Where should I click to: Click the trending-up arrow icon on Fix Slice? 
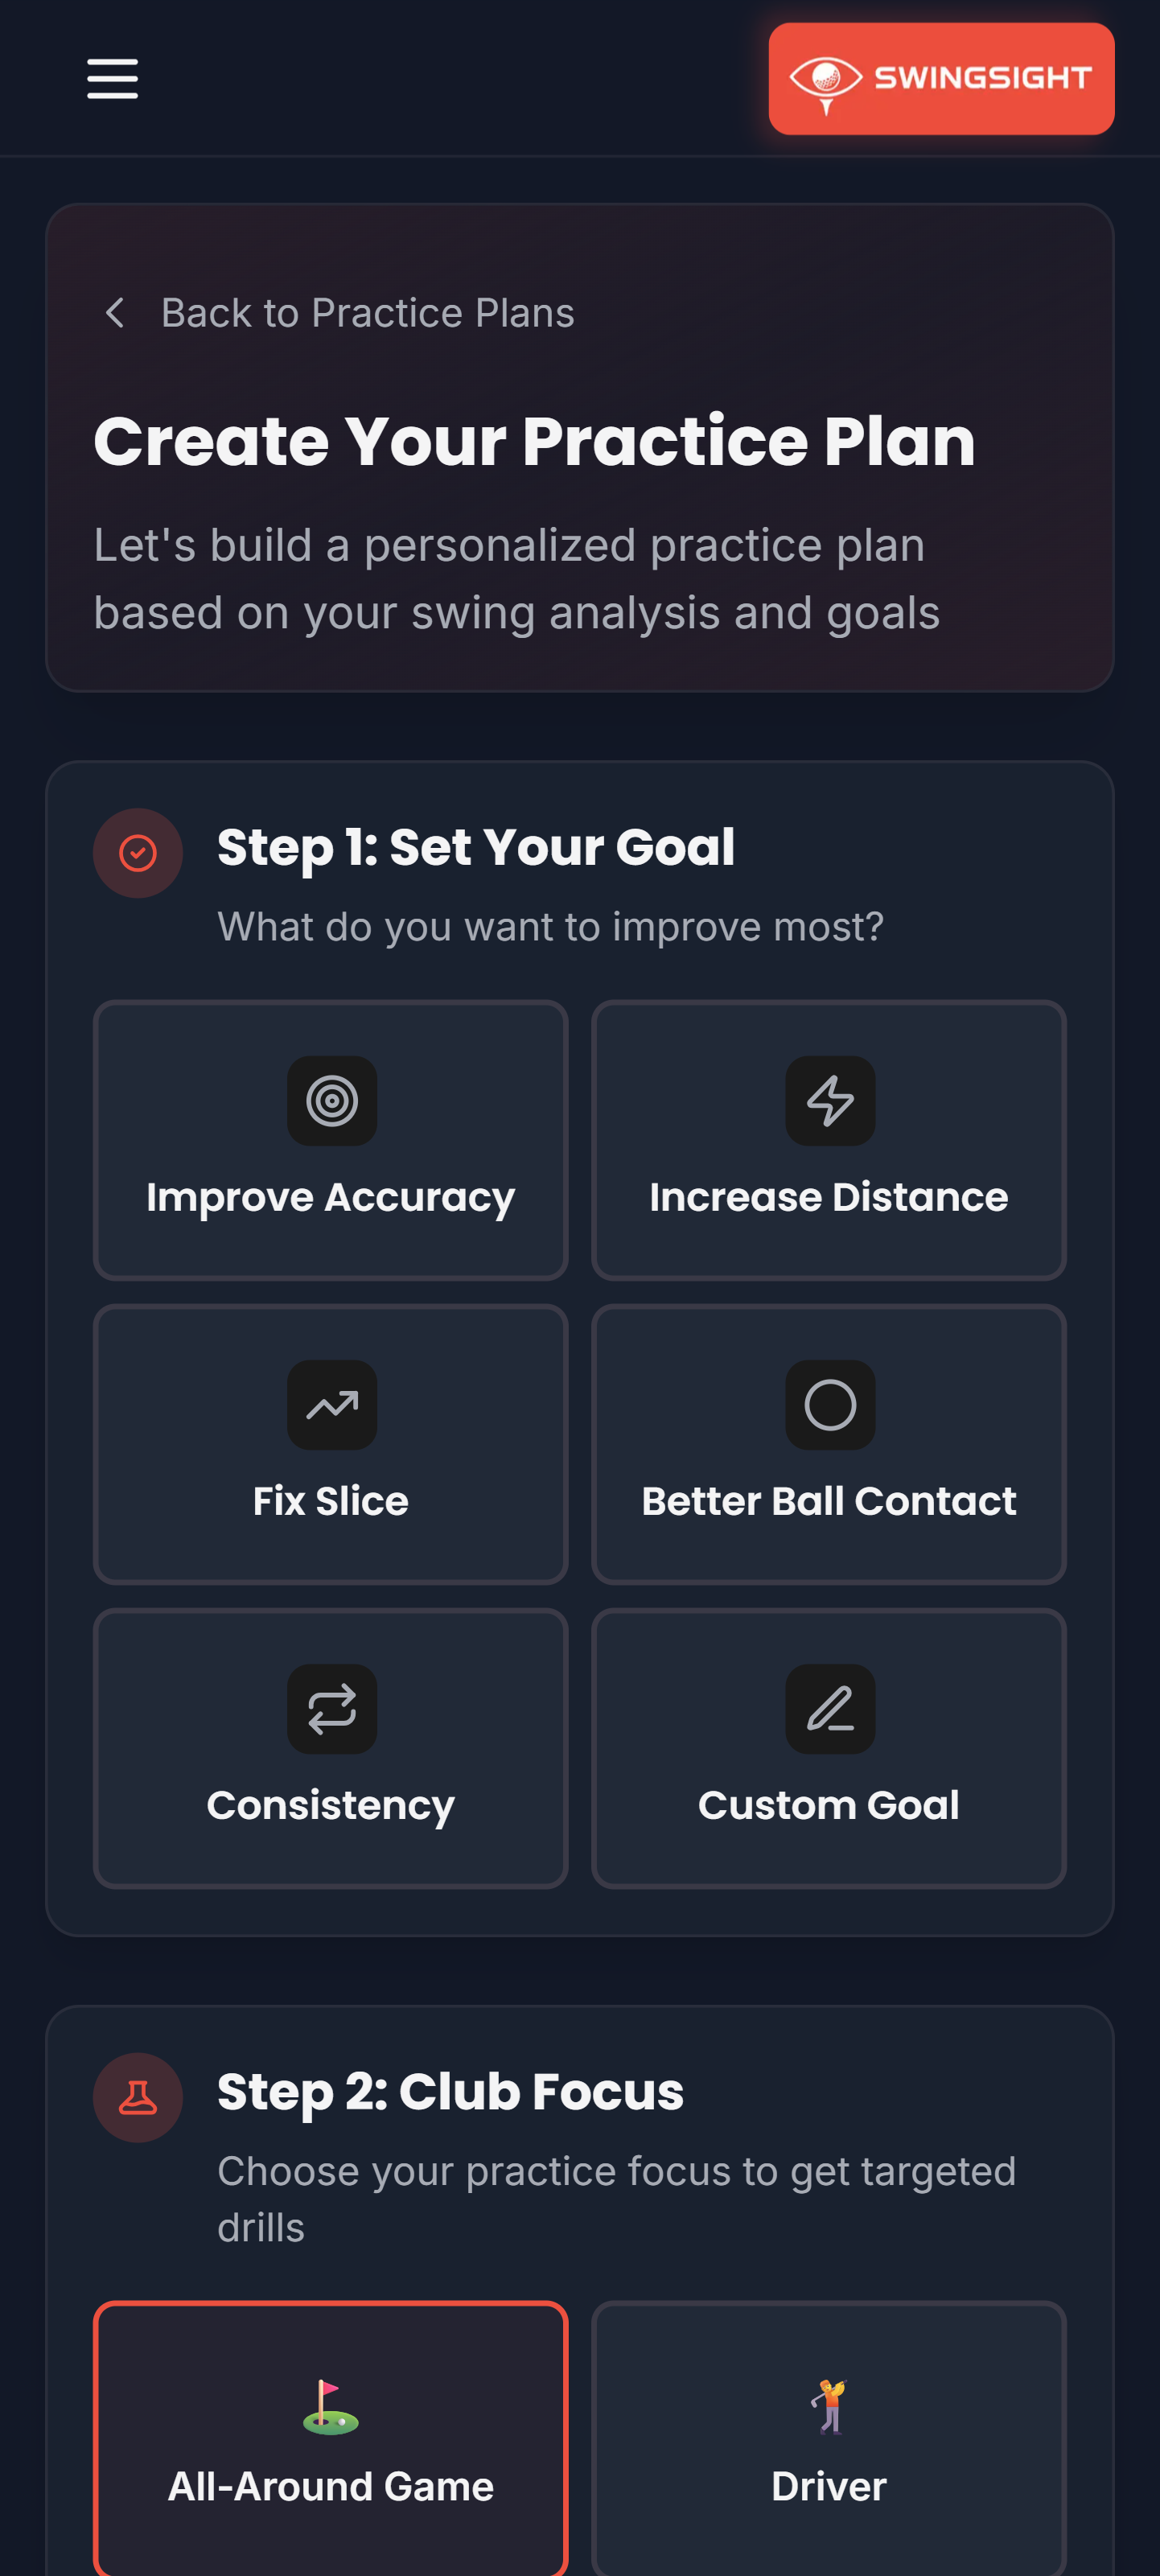(x=331, y=1406)
